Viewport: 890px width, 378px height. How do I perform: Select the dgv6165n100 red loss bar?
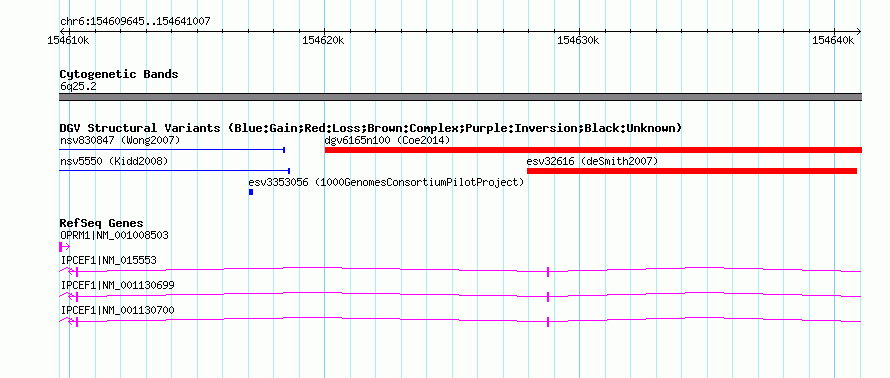click(x=593, y=150)
